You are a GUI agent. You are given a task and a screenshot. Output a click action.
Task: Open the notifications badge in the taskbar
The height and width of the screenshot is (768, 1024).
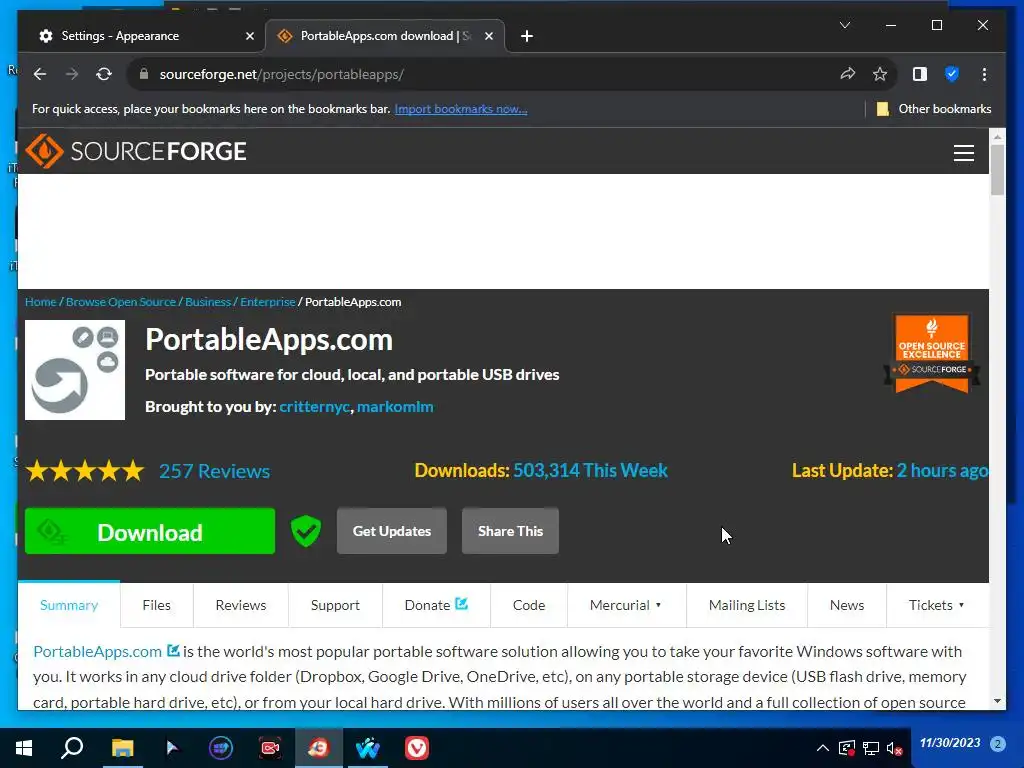(998, 743)
